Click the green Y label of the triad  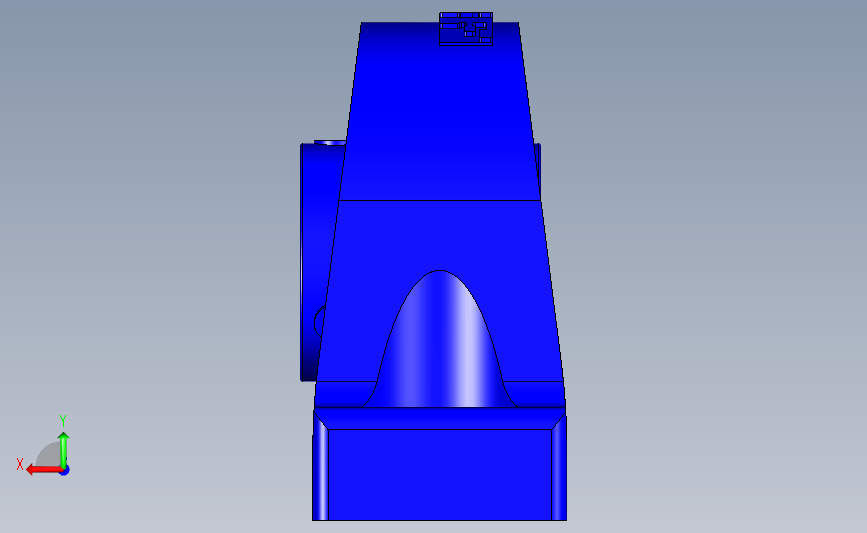click(62, 421)
